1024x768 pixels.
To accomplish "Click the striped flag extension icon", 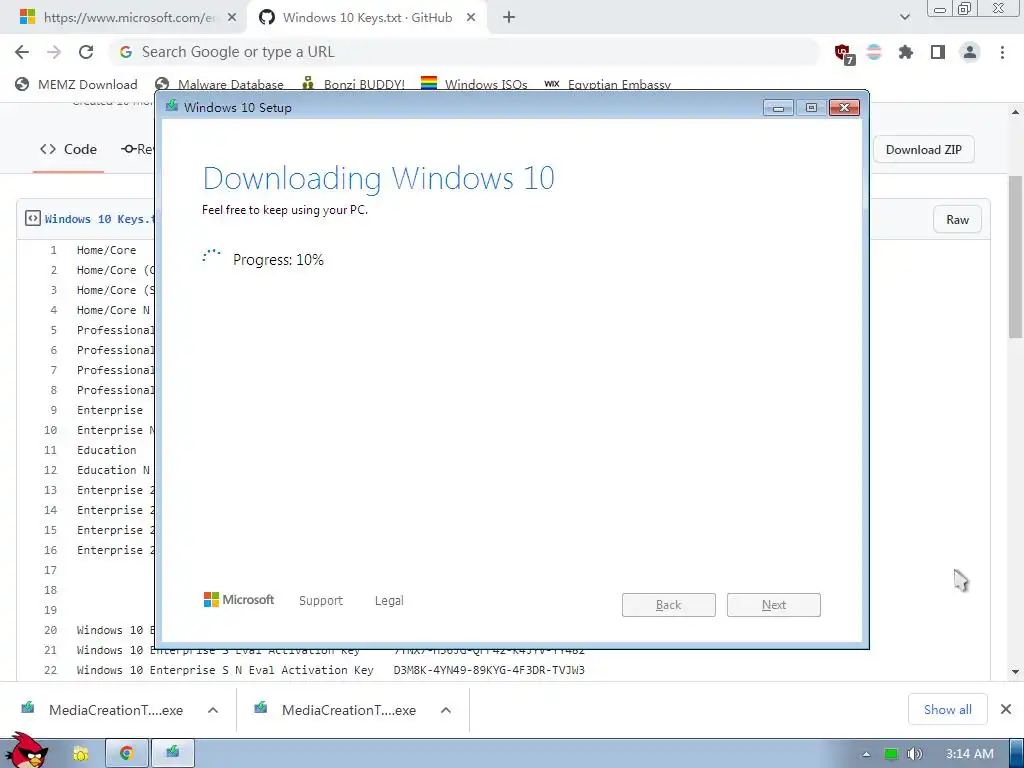I will (874, 52).
